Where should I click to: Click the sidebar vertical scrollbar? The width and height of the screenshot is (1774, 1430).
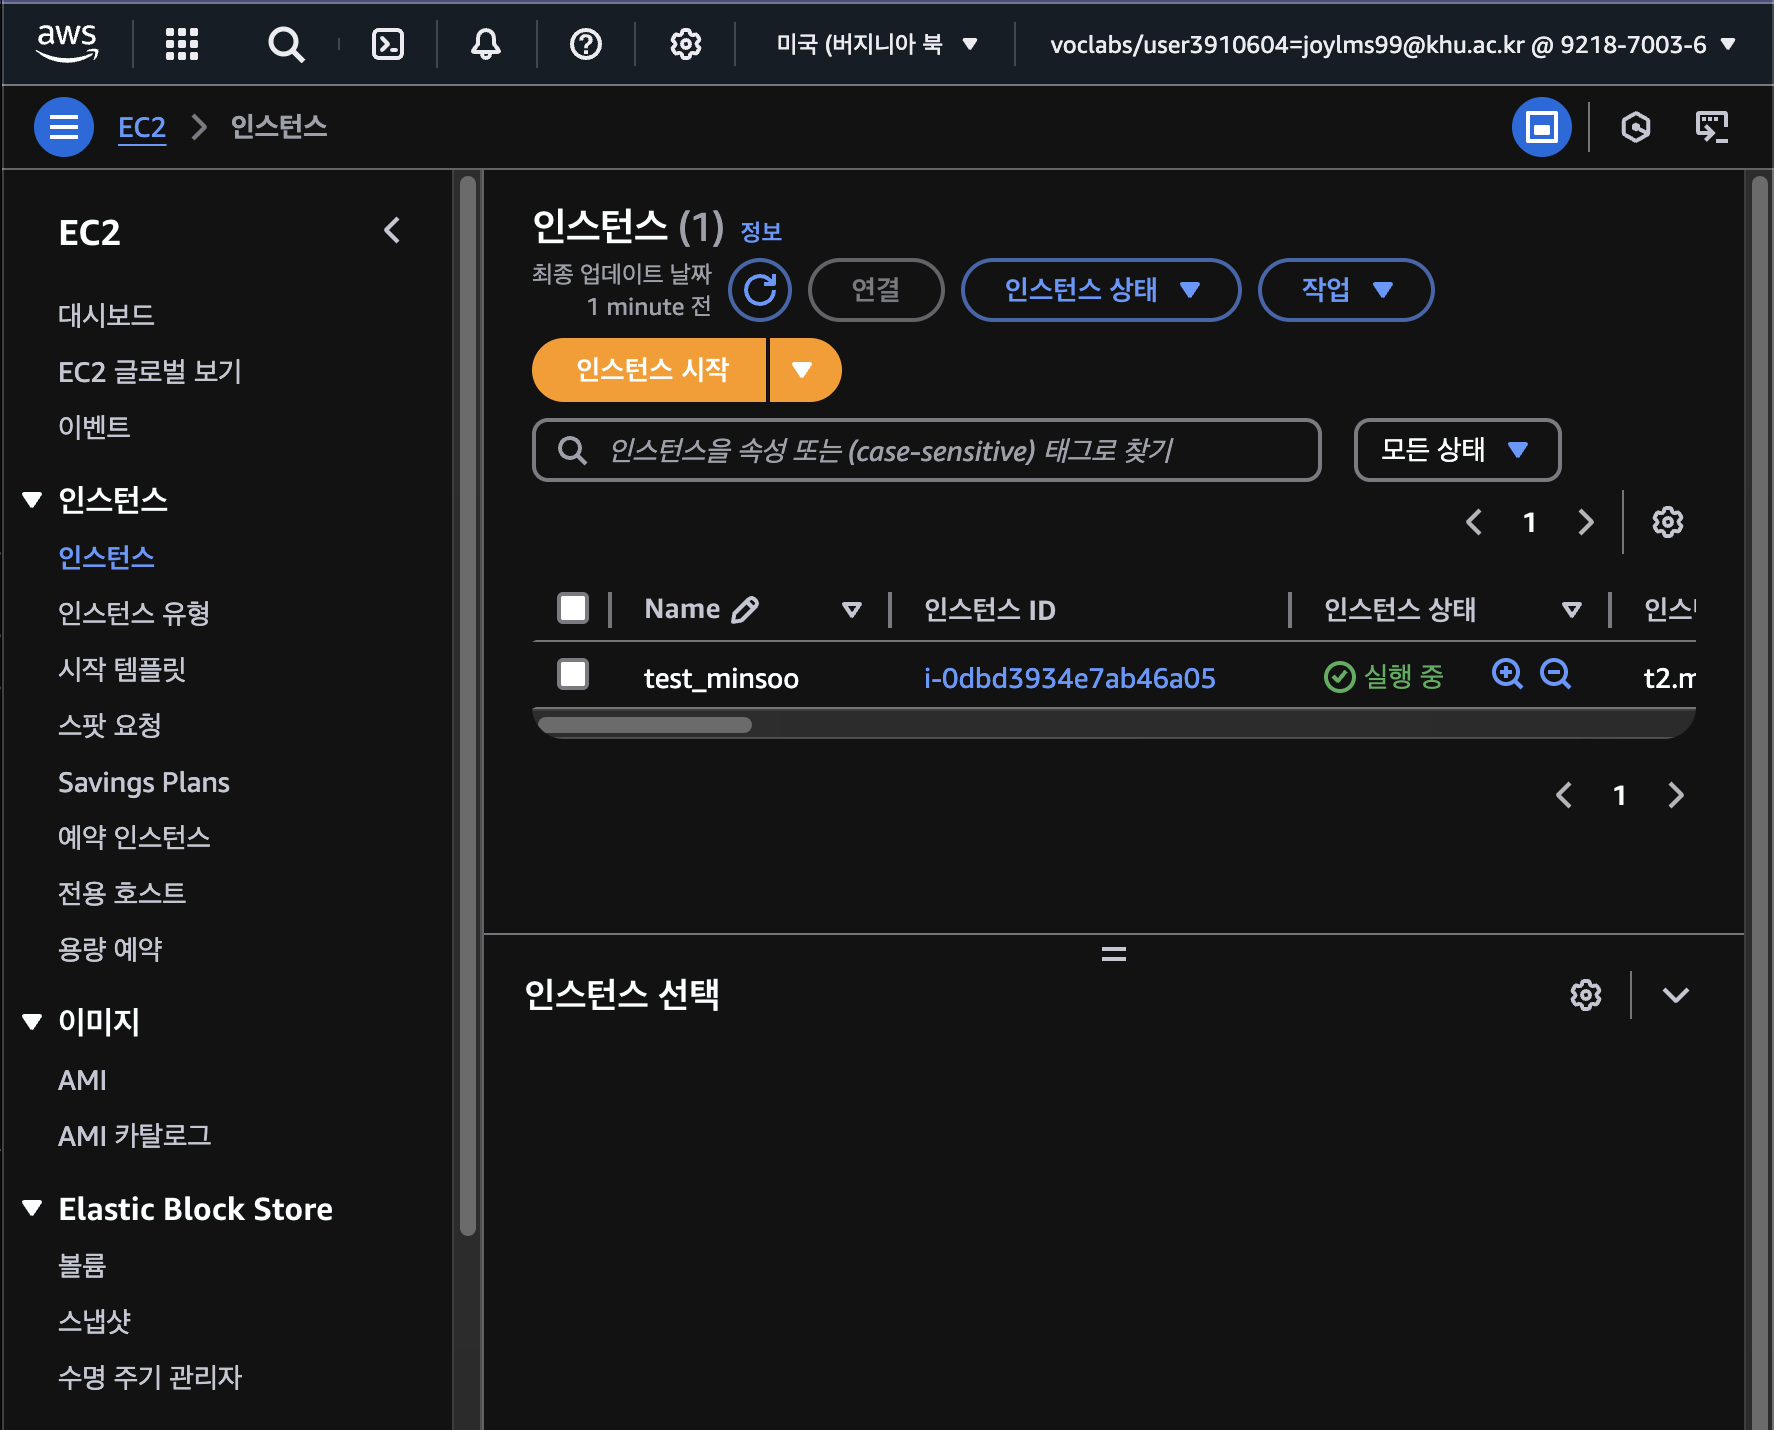(468, 706)
